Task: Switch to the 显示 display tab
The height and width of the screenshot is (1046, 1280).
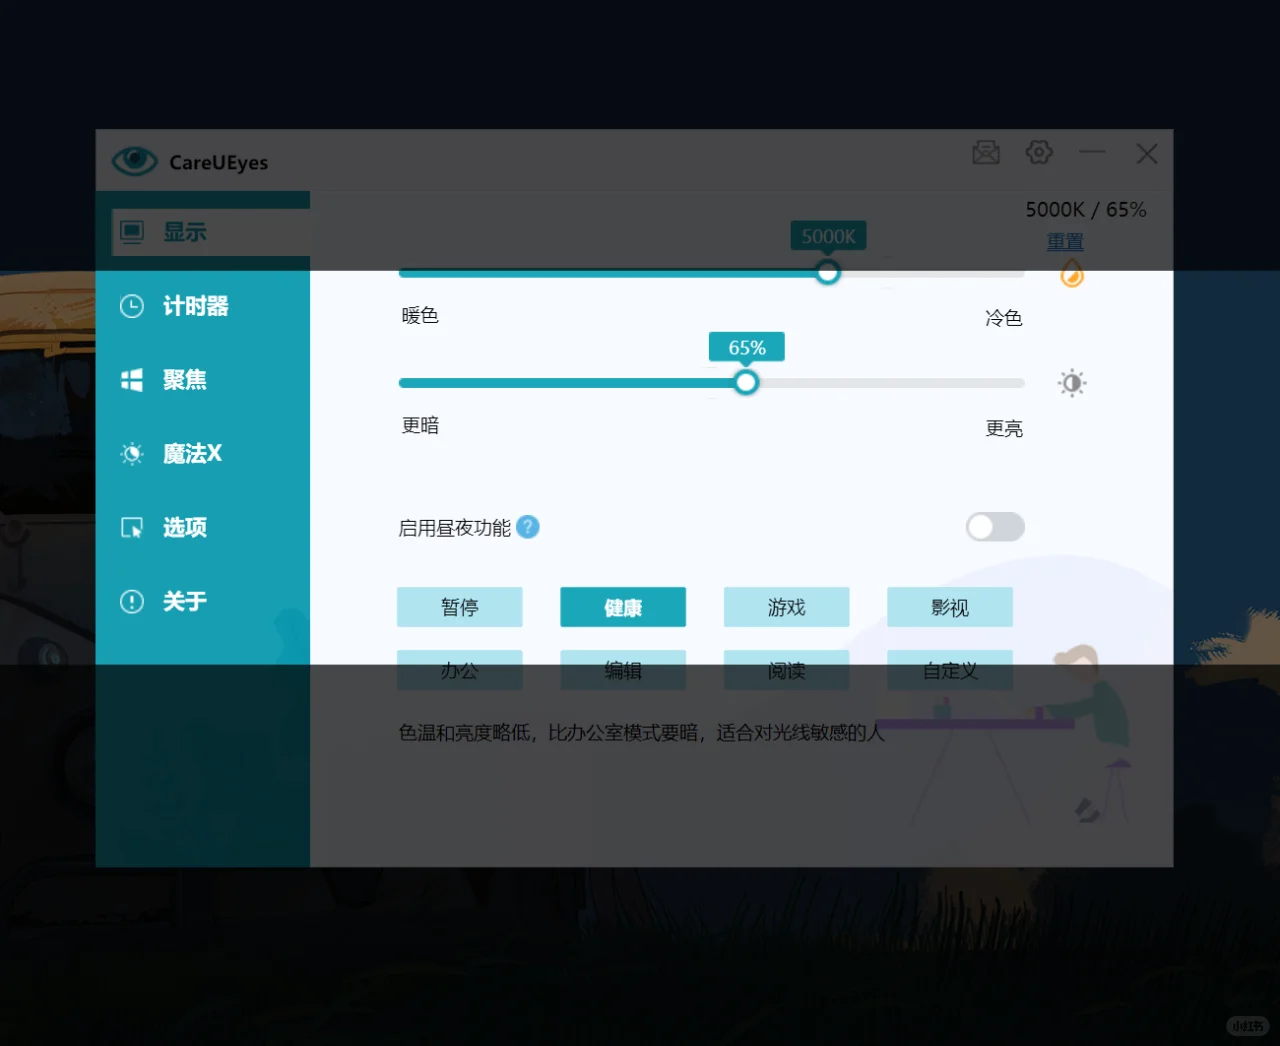Action: [185, 232]
